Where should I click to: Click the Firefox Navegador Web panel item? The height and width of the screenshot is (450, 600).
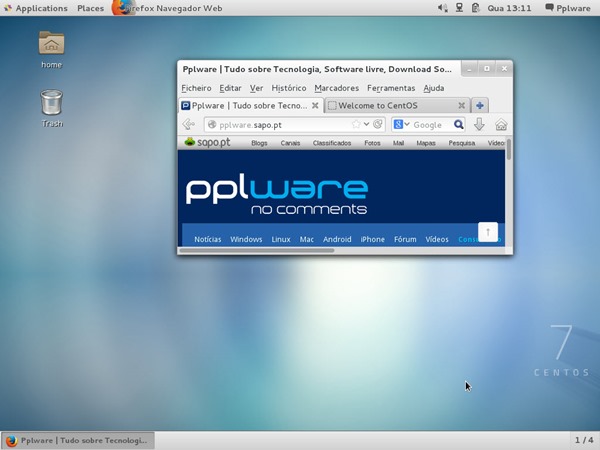[x=168, y=8]
